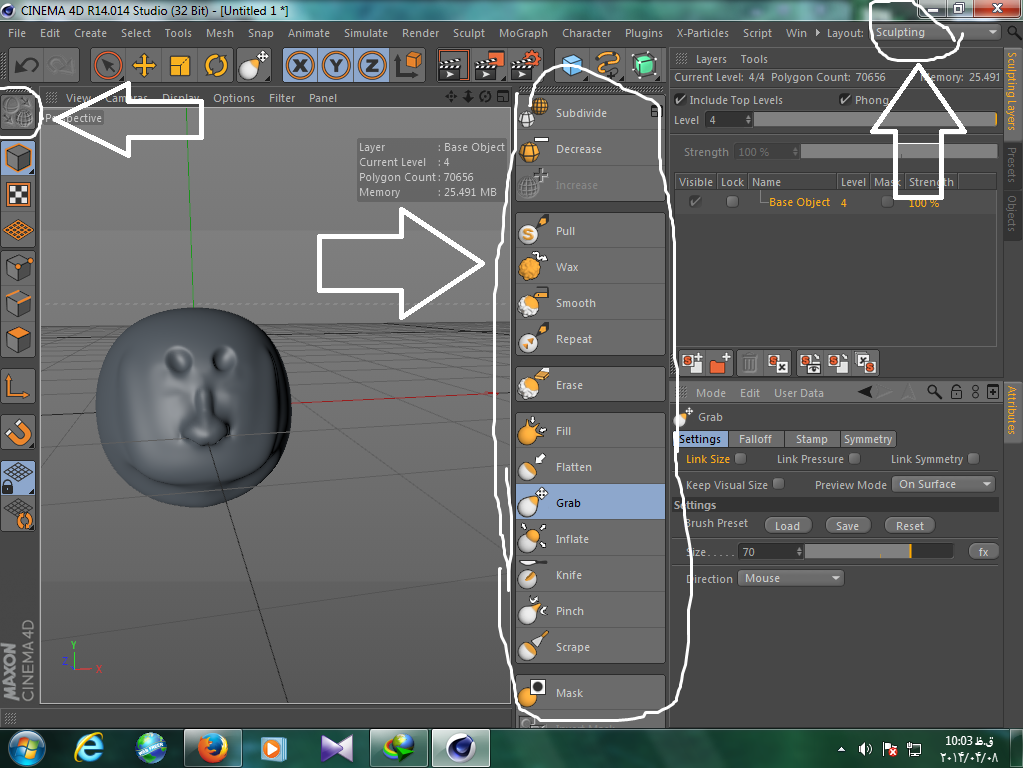Select the Move tool

[x=144, y=65]
